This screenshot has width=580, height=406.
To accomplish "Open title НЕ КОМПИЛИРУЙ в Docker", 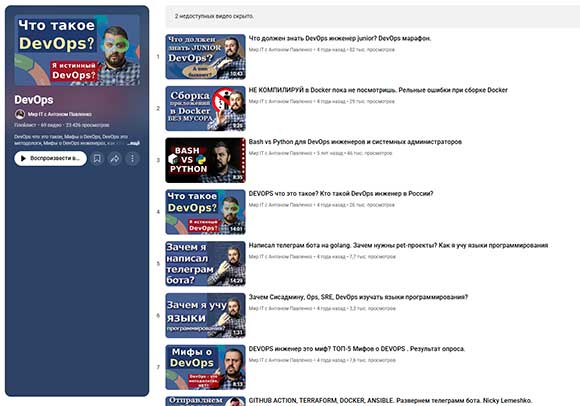I will 378,90.
